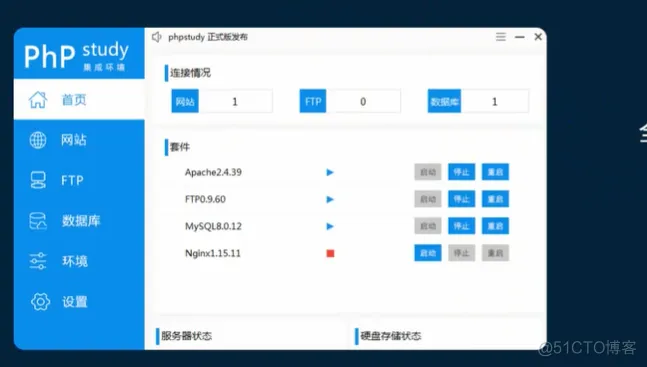Select the Nginx1.15.11 suite name
Viewport: 647px width, 367px height.
[213, 253]
